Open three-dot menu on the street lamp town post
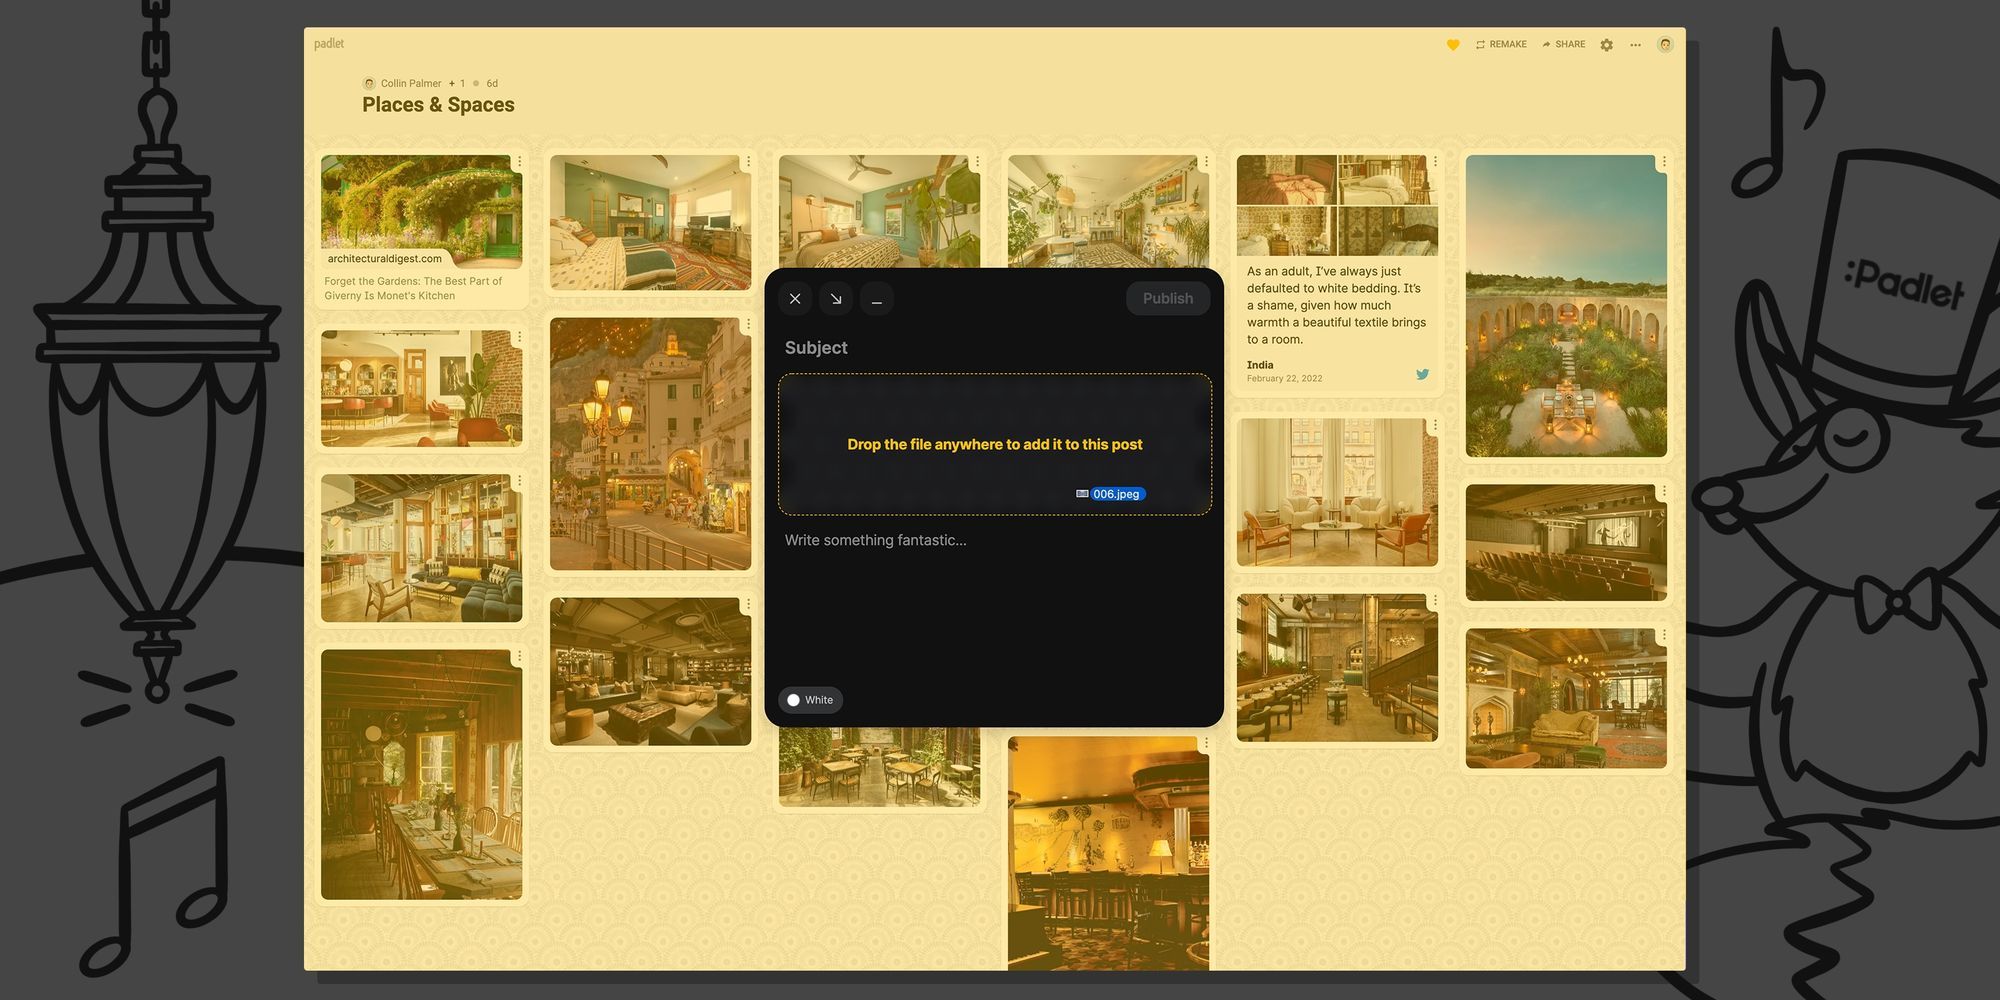The height and width of the screenshot is (1000, 2000). tap(748, 325)
